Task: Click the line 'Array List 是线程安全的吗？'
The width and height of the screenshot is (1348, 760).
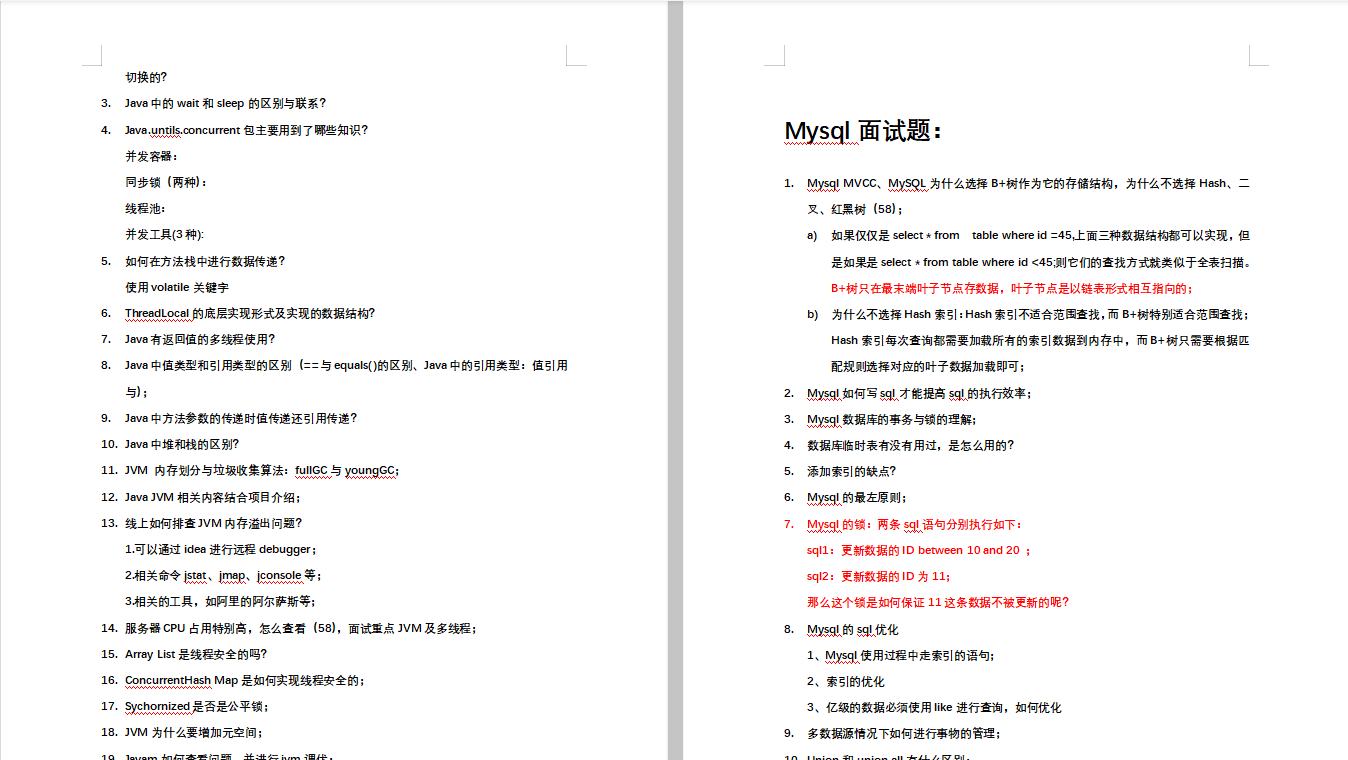Action: [x=196, y=654]
